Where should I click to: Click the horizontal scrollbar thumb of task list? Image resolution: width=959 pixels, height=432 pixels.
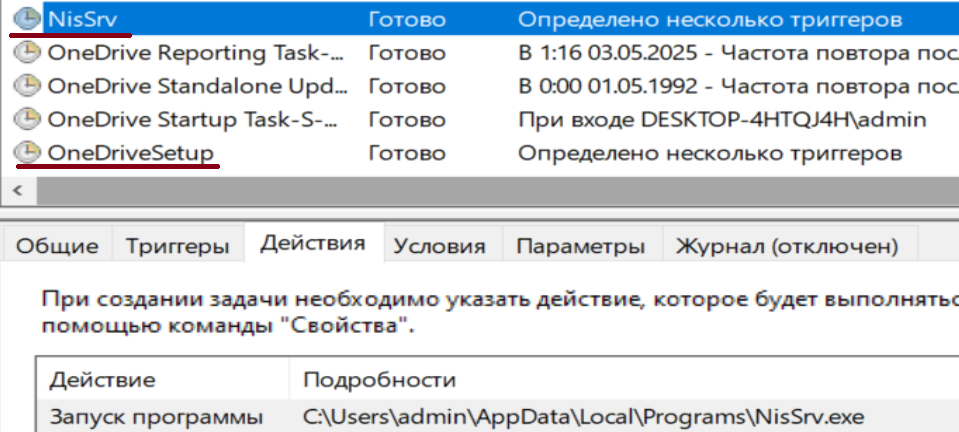(497, 190)
